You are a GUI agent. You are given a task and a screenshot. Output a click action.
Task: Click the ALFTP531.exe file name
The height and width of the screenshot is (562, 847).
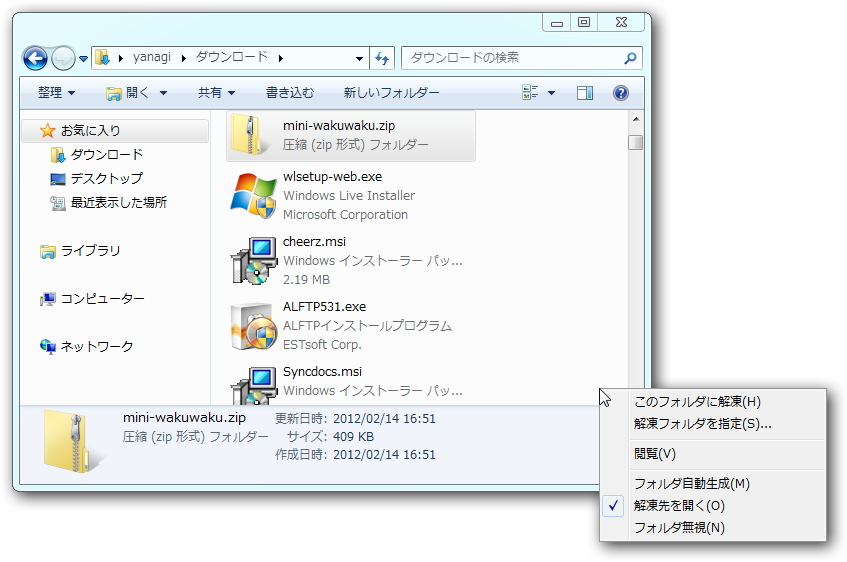click(x=324, y=307)
